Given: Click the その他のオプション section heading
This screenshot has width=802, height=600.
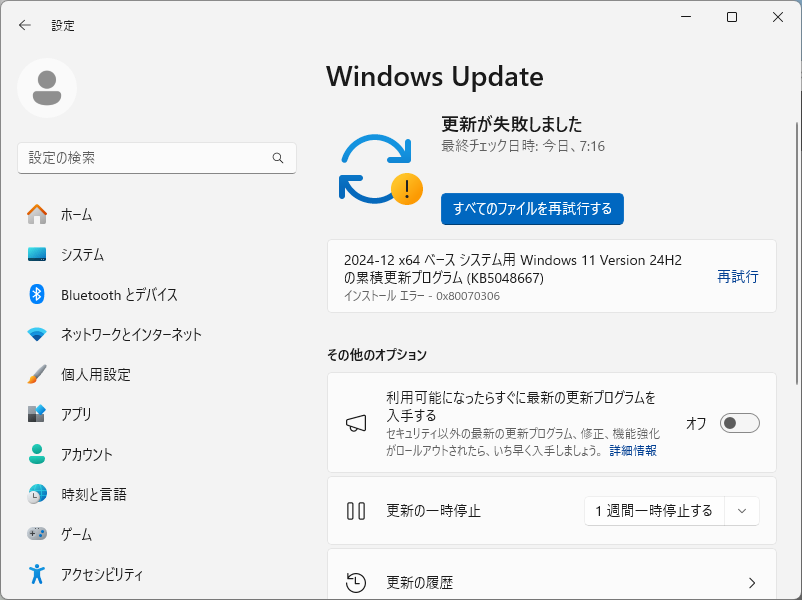Looking at the screenshot, I should pyautogui.click(x=377, y=354).
